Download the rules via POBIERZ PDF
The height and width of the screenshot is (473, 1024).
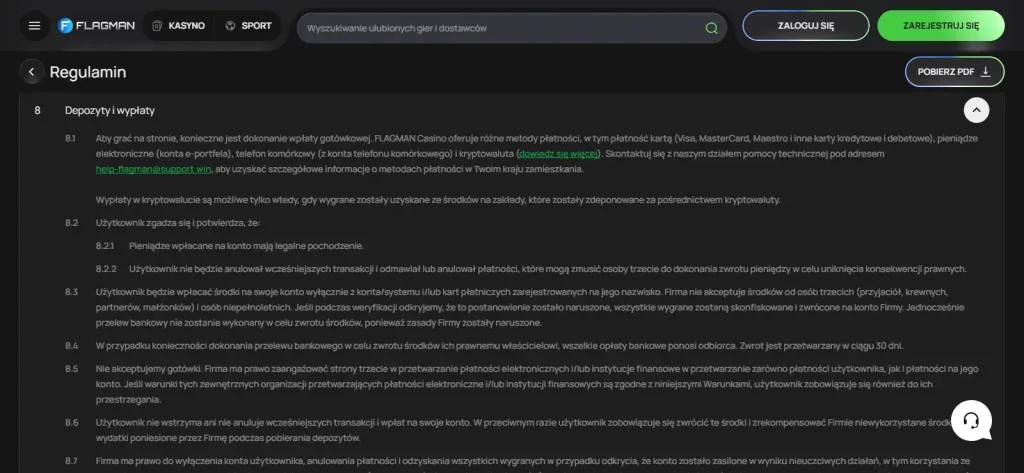(x=954, y=72)
